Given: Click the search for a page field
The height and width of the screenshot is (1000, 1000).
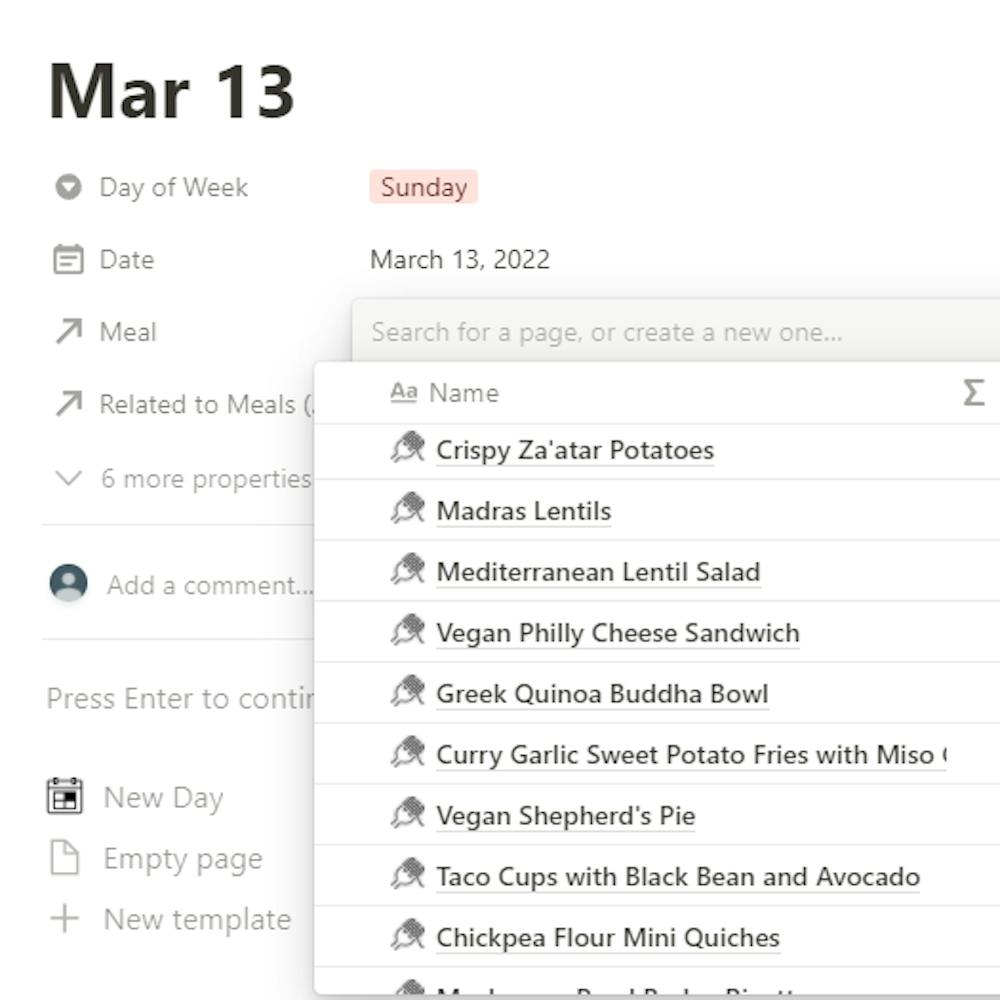Looking at the screenshot, I should pos(676,332).
